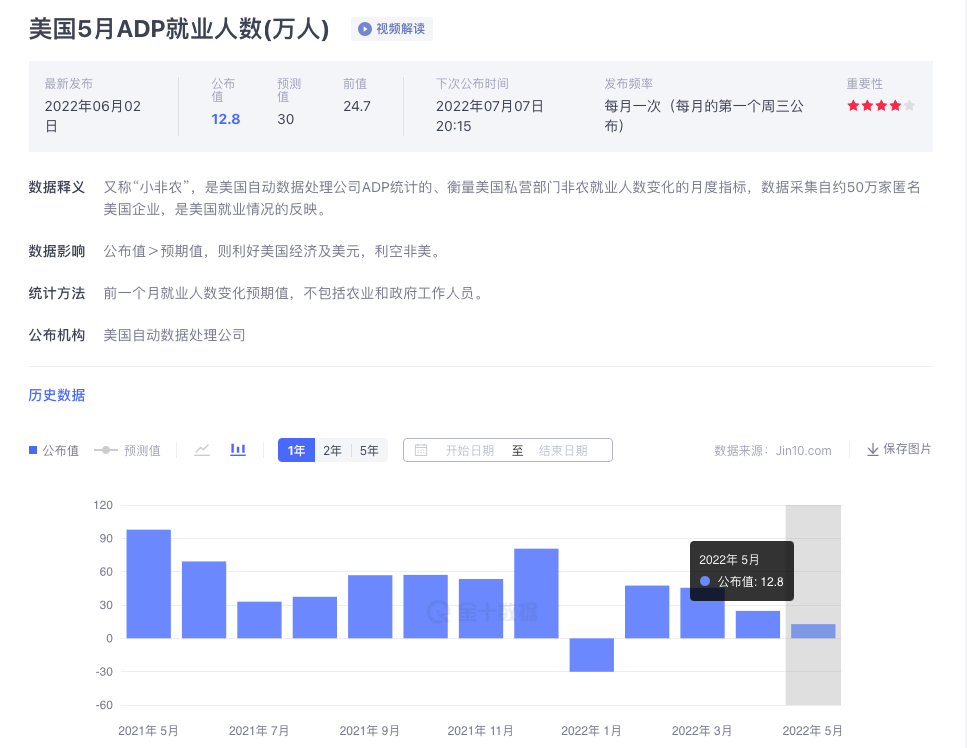Click the 数据影响 label
This screenshot has width=967, height=748.
pyautogui.click(x=57, y=251)
